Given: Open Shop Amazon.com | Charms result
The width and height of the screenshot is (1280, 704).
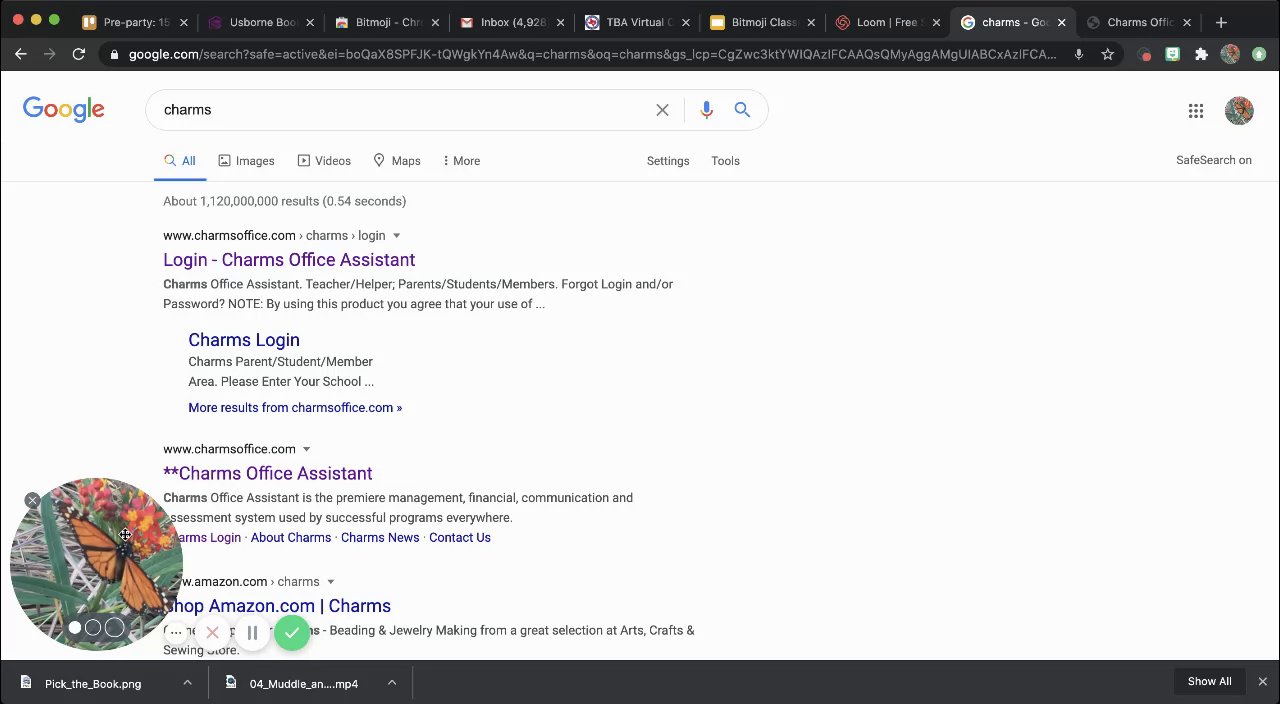Looking at the screenshot, I should click(x=277, y=606).
